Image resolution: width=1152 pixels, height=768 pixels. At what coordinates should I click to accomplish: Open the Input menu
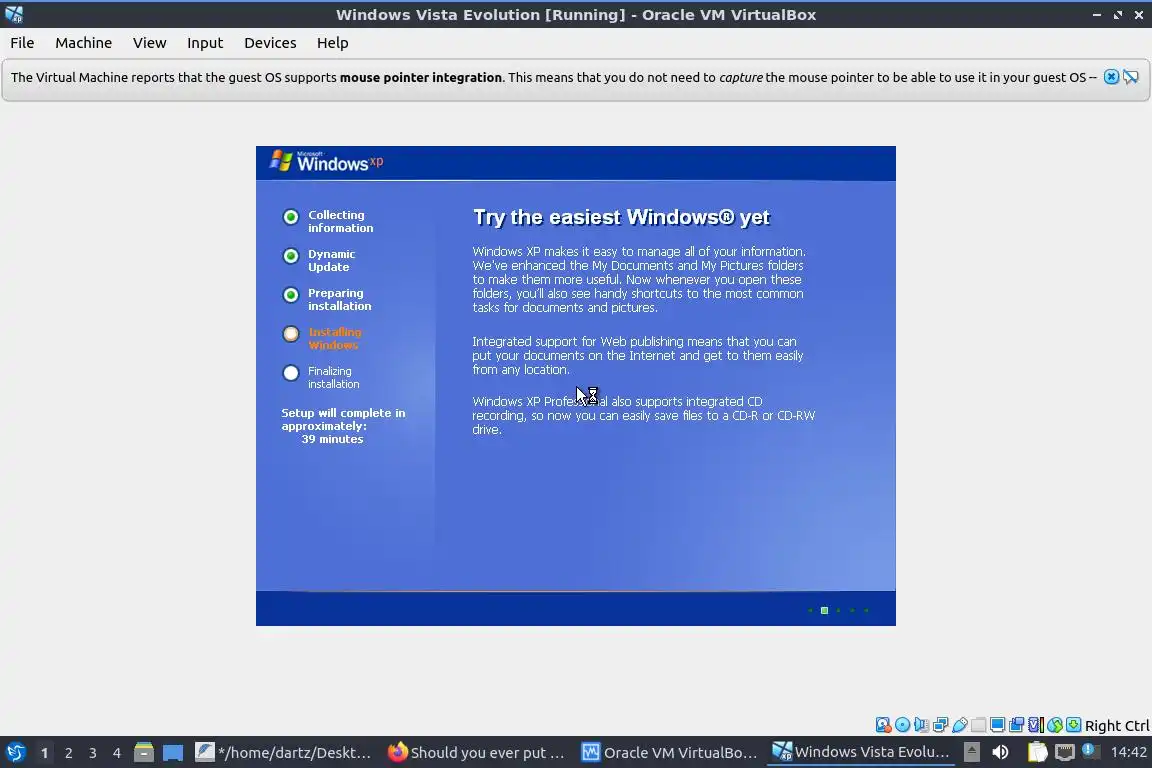pos(205,43)
